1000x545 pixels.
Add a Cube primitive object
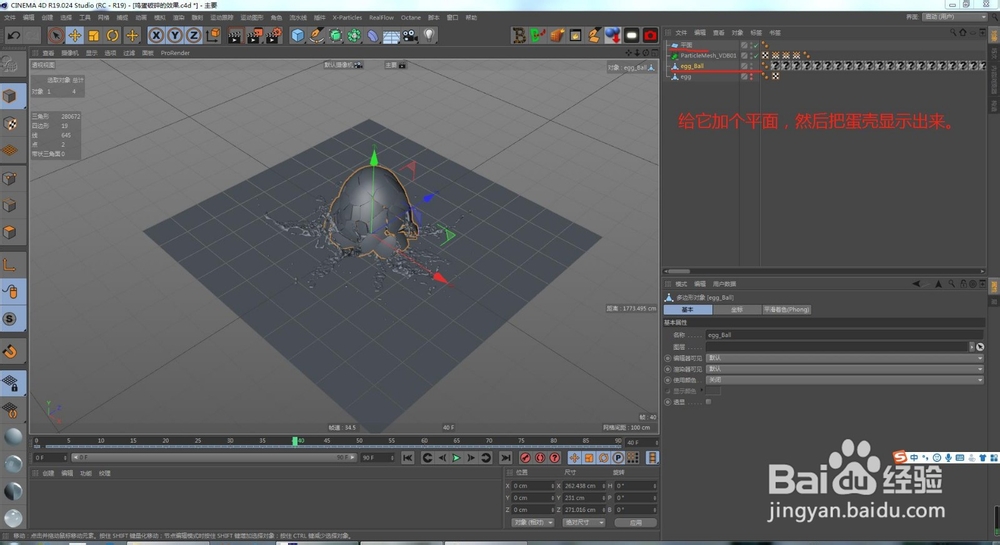[x=298, y=36]
